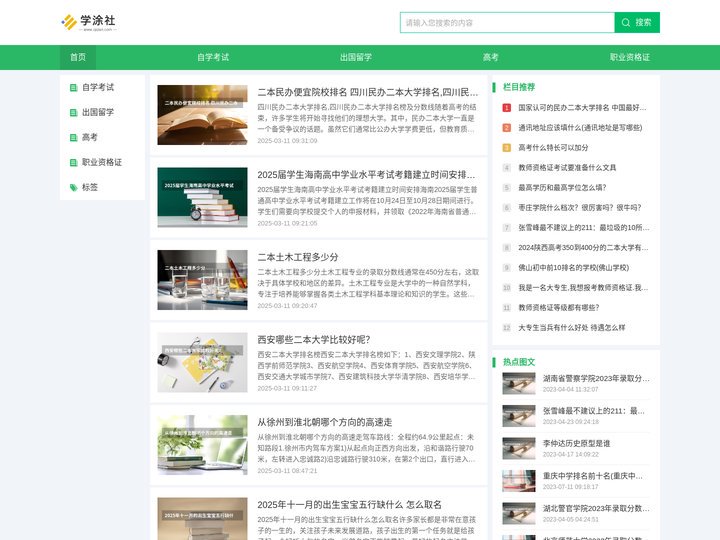The height and width of the screenshot is (540, 720).
Task: Open the open-book thumbnail for 二本民办便宜院校排名
Action: click(x=202, y=115)
